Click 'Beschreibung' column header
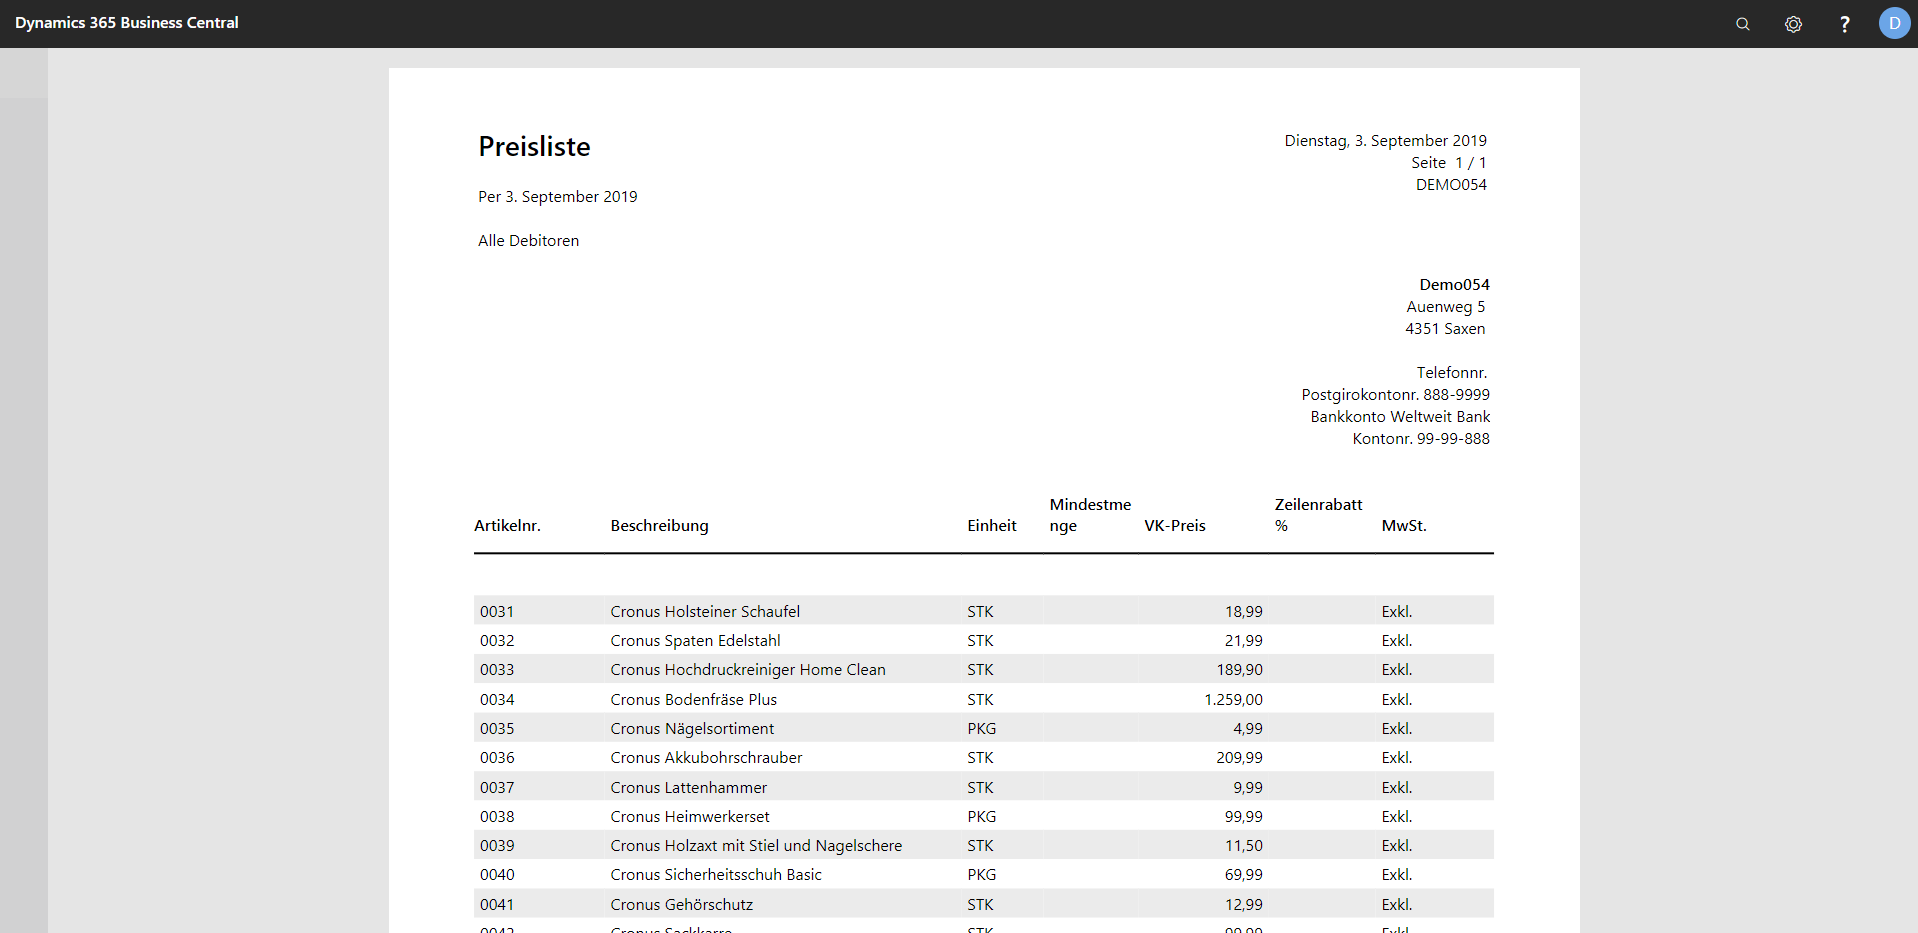Viewport: 1918px width, 933px height. [659, 526]
